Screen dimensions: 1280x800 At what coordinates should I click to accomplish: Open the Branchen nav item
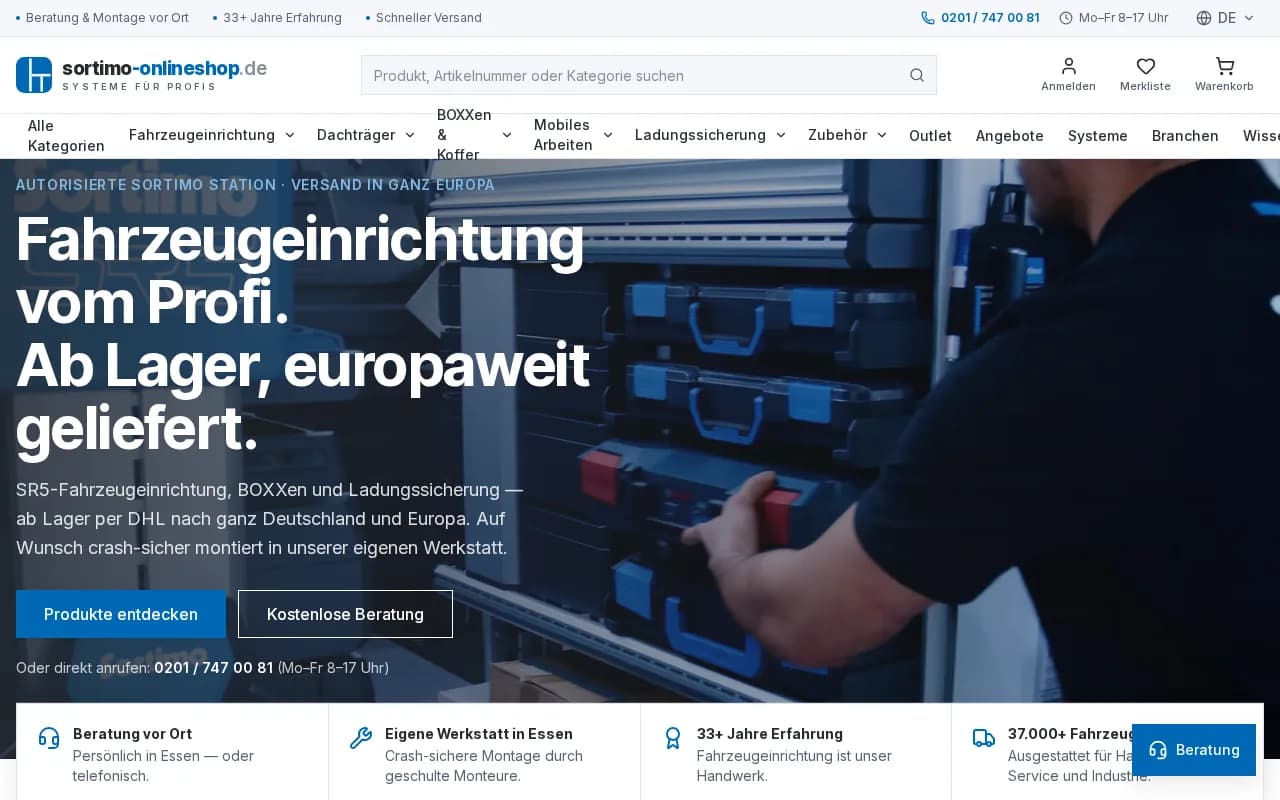click(1185, 136)
